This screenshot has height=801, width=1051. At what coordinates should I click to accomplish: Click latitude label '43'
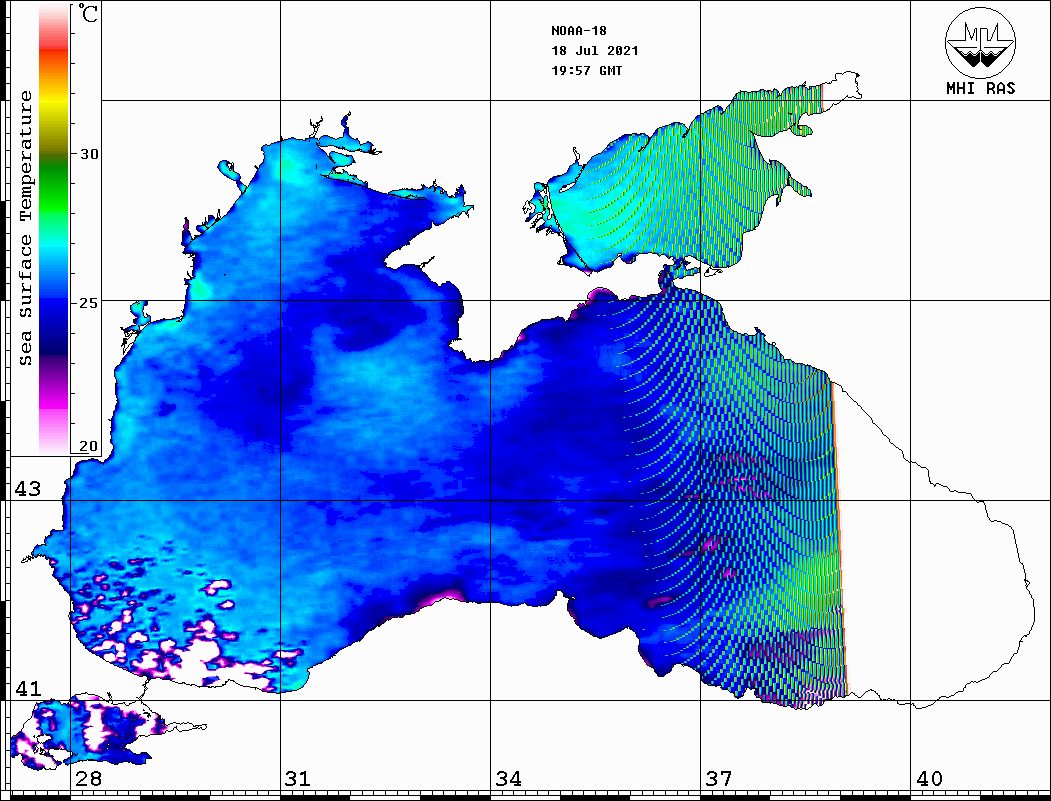pyautogui.click(x=27, y=489)
